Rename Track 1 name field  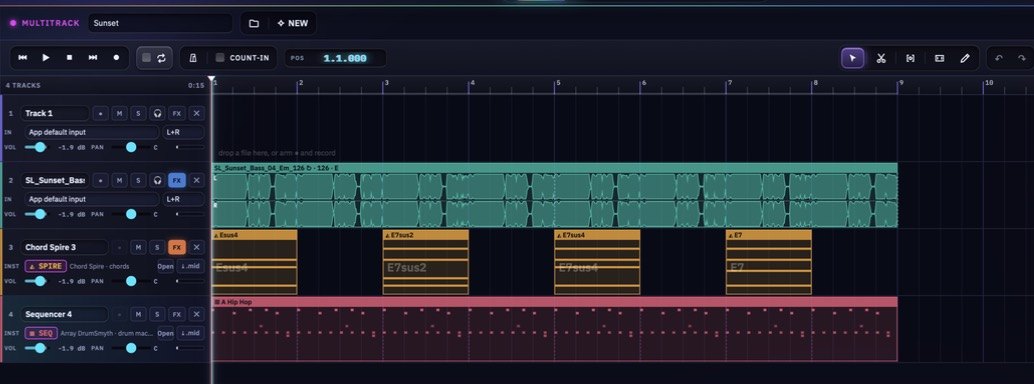point(55,113)
